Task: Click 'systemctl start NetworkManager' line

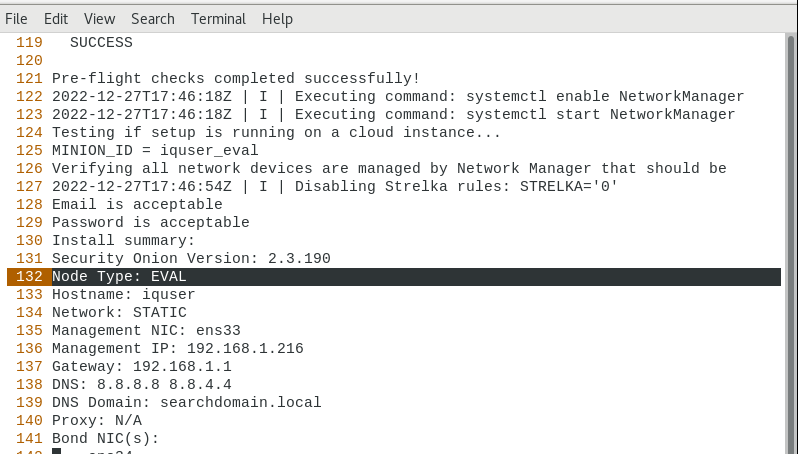Action: [393, 115]
